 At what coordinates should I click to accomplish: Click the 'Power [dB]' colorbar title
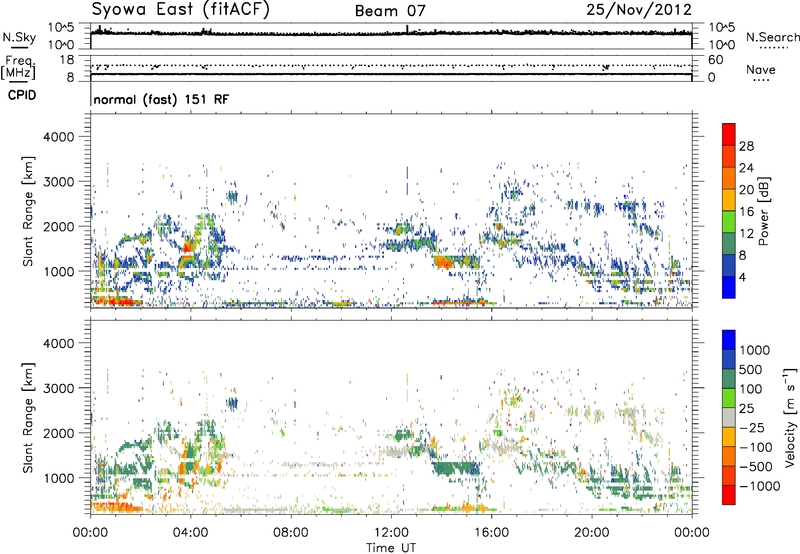coord(763,211)
